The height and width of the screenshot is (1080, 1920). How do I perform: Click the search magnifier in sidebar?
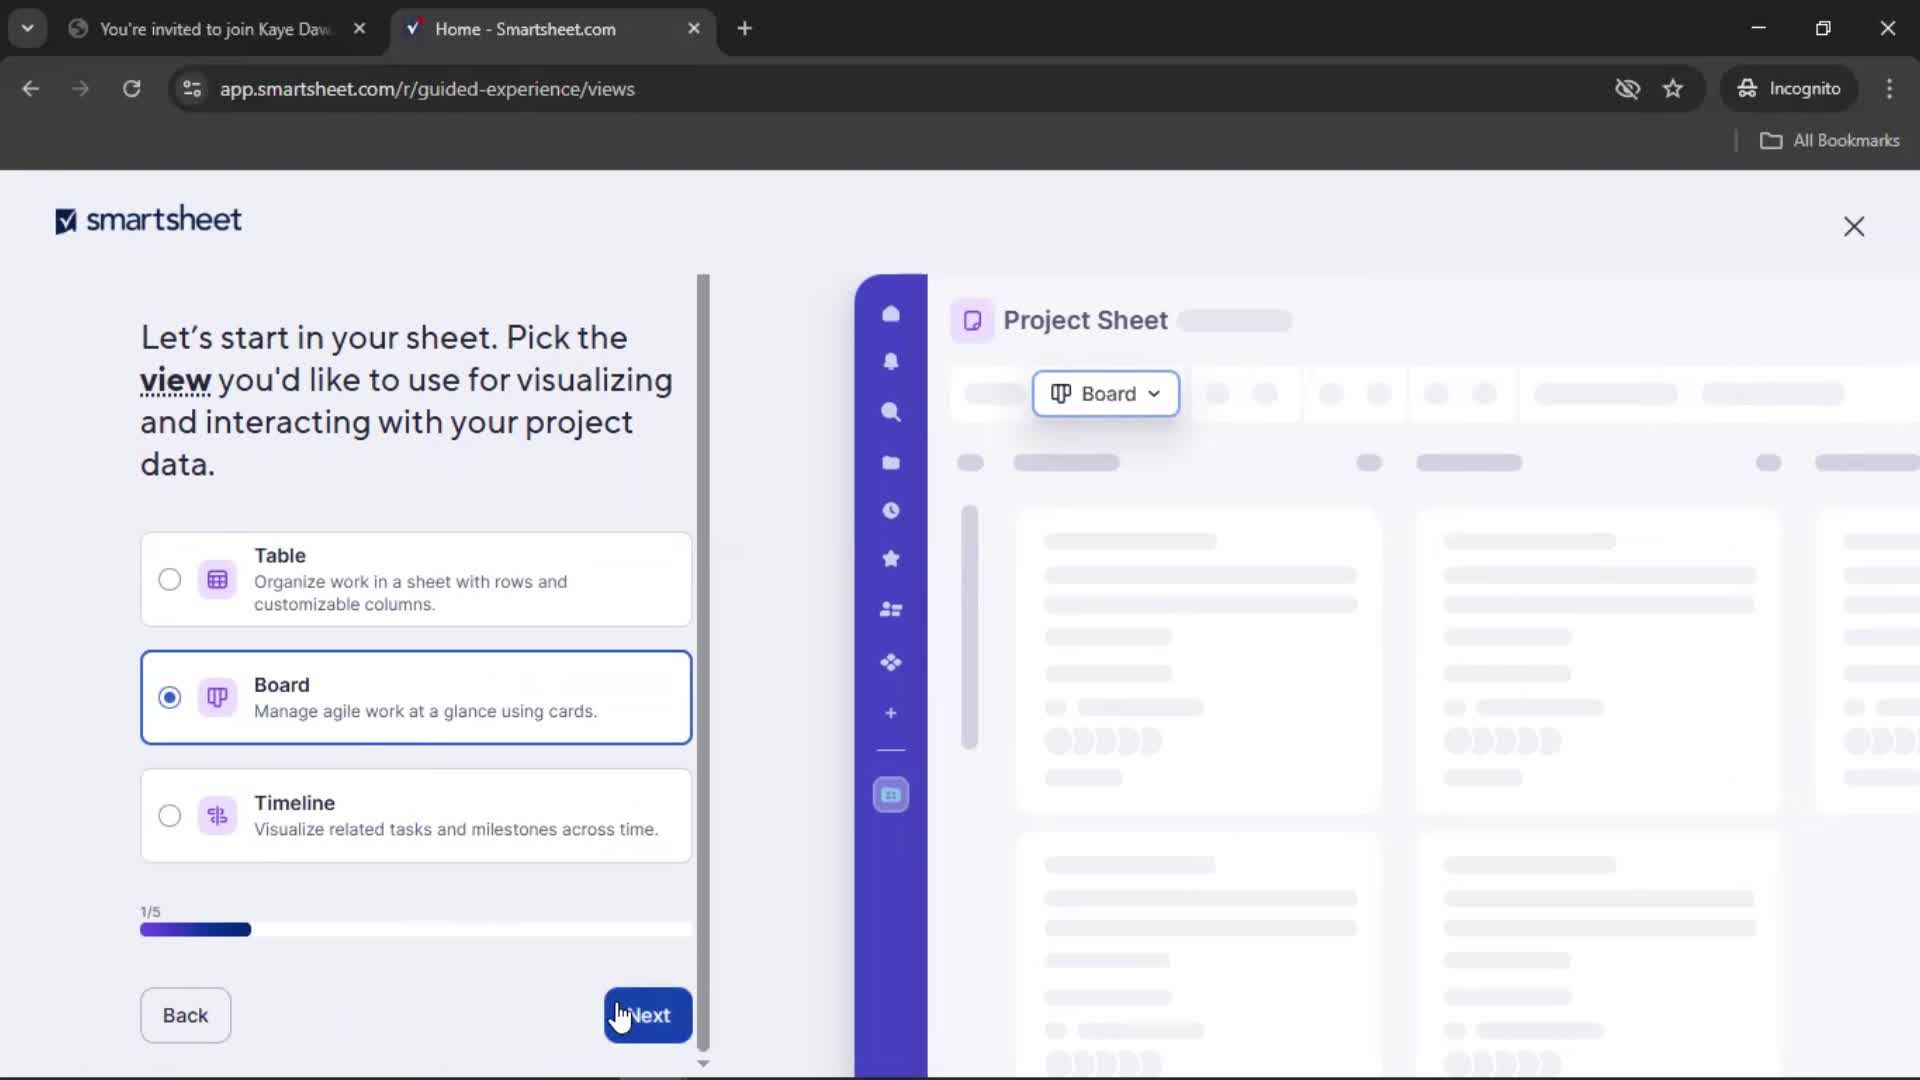[x=890, y=412]
